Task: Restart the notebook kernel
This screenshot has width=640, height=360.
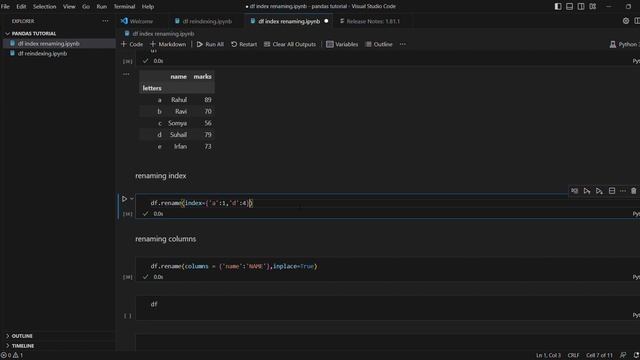Action: point(244,44)
